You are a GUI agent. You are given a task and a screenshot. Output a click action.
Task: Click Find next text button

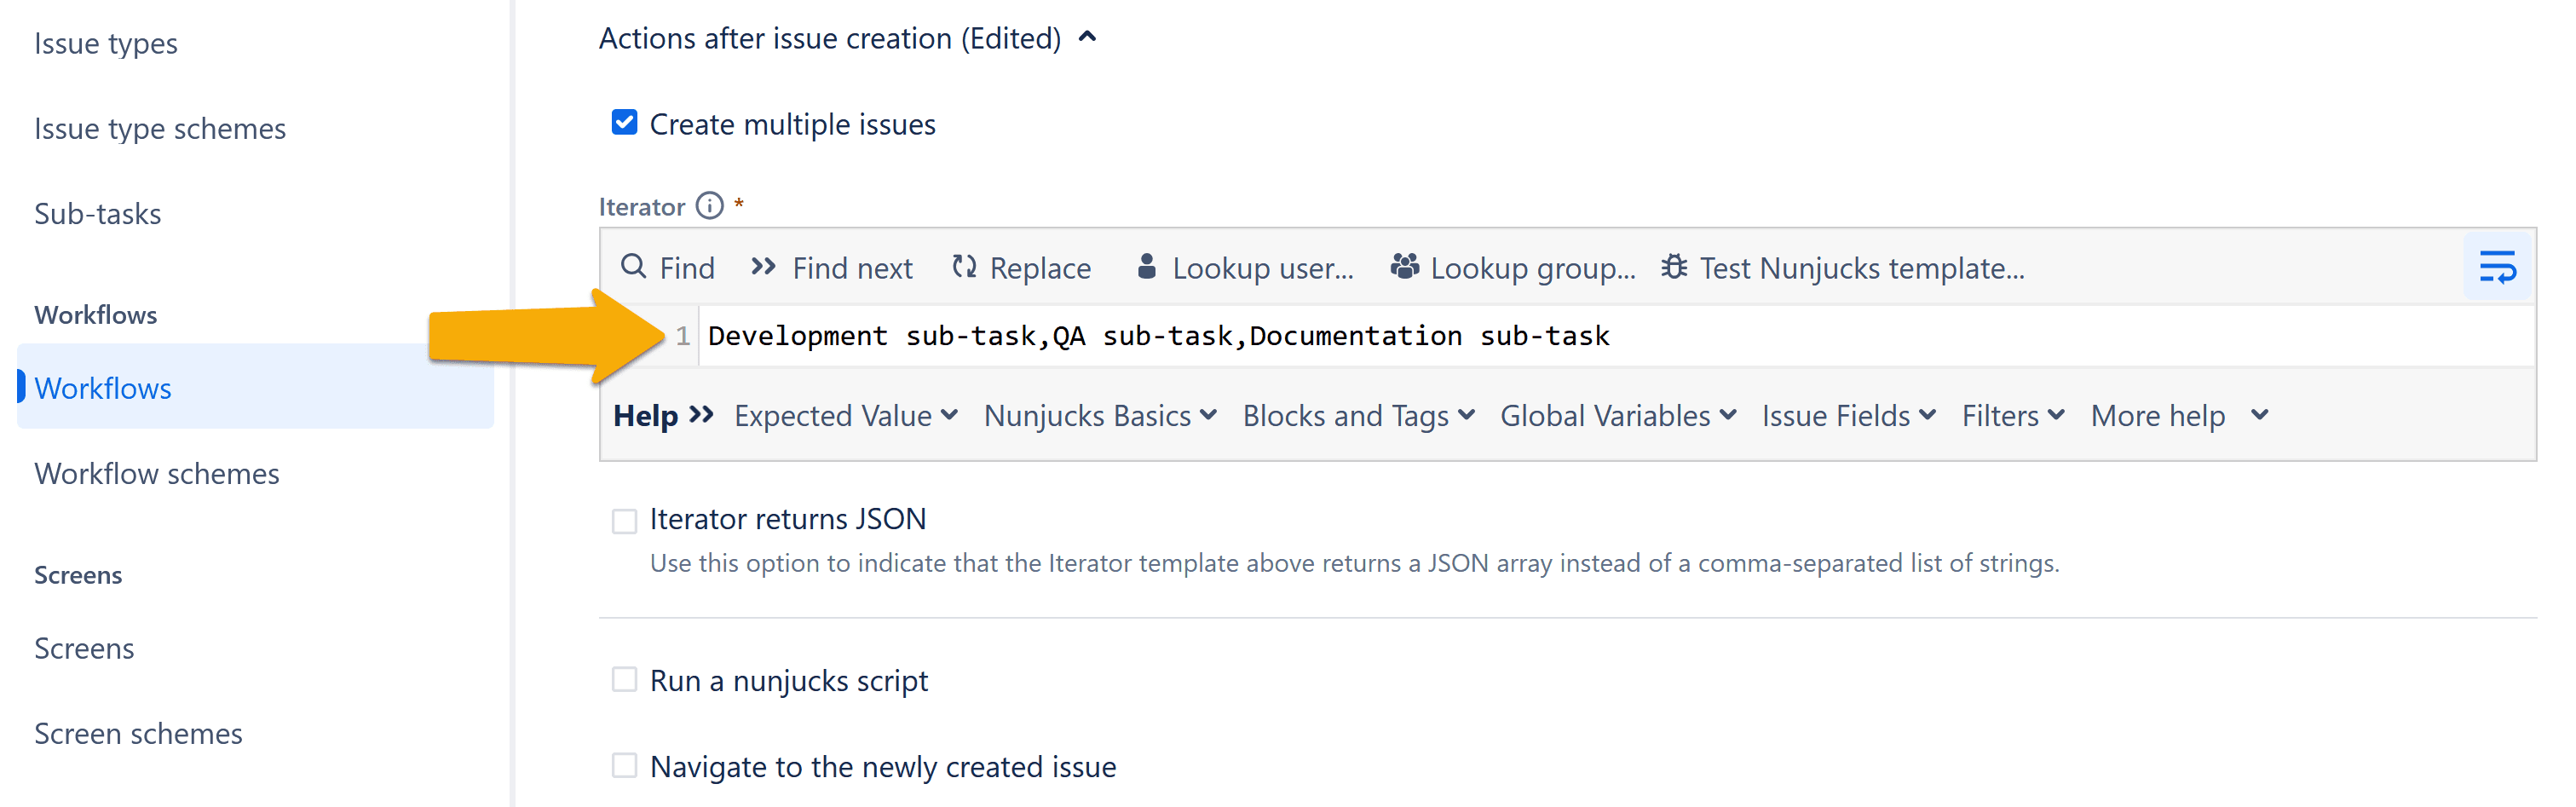(x=852, y=267)
